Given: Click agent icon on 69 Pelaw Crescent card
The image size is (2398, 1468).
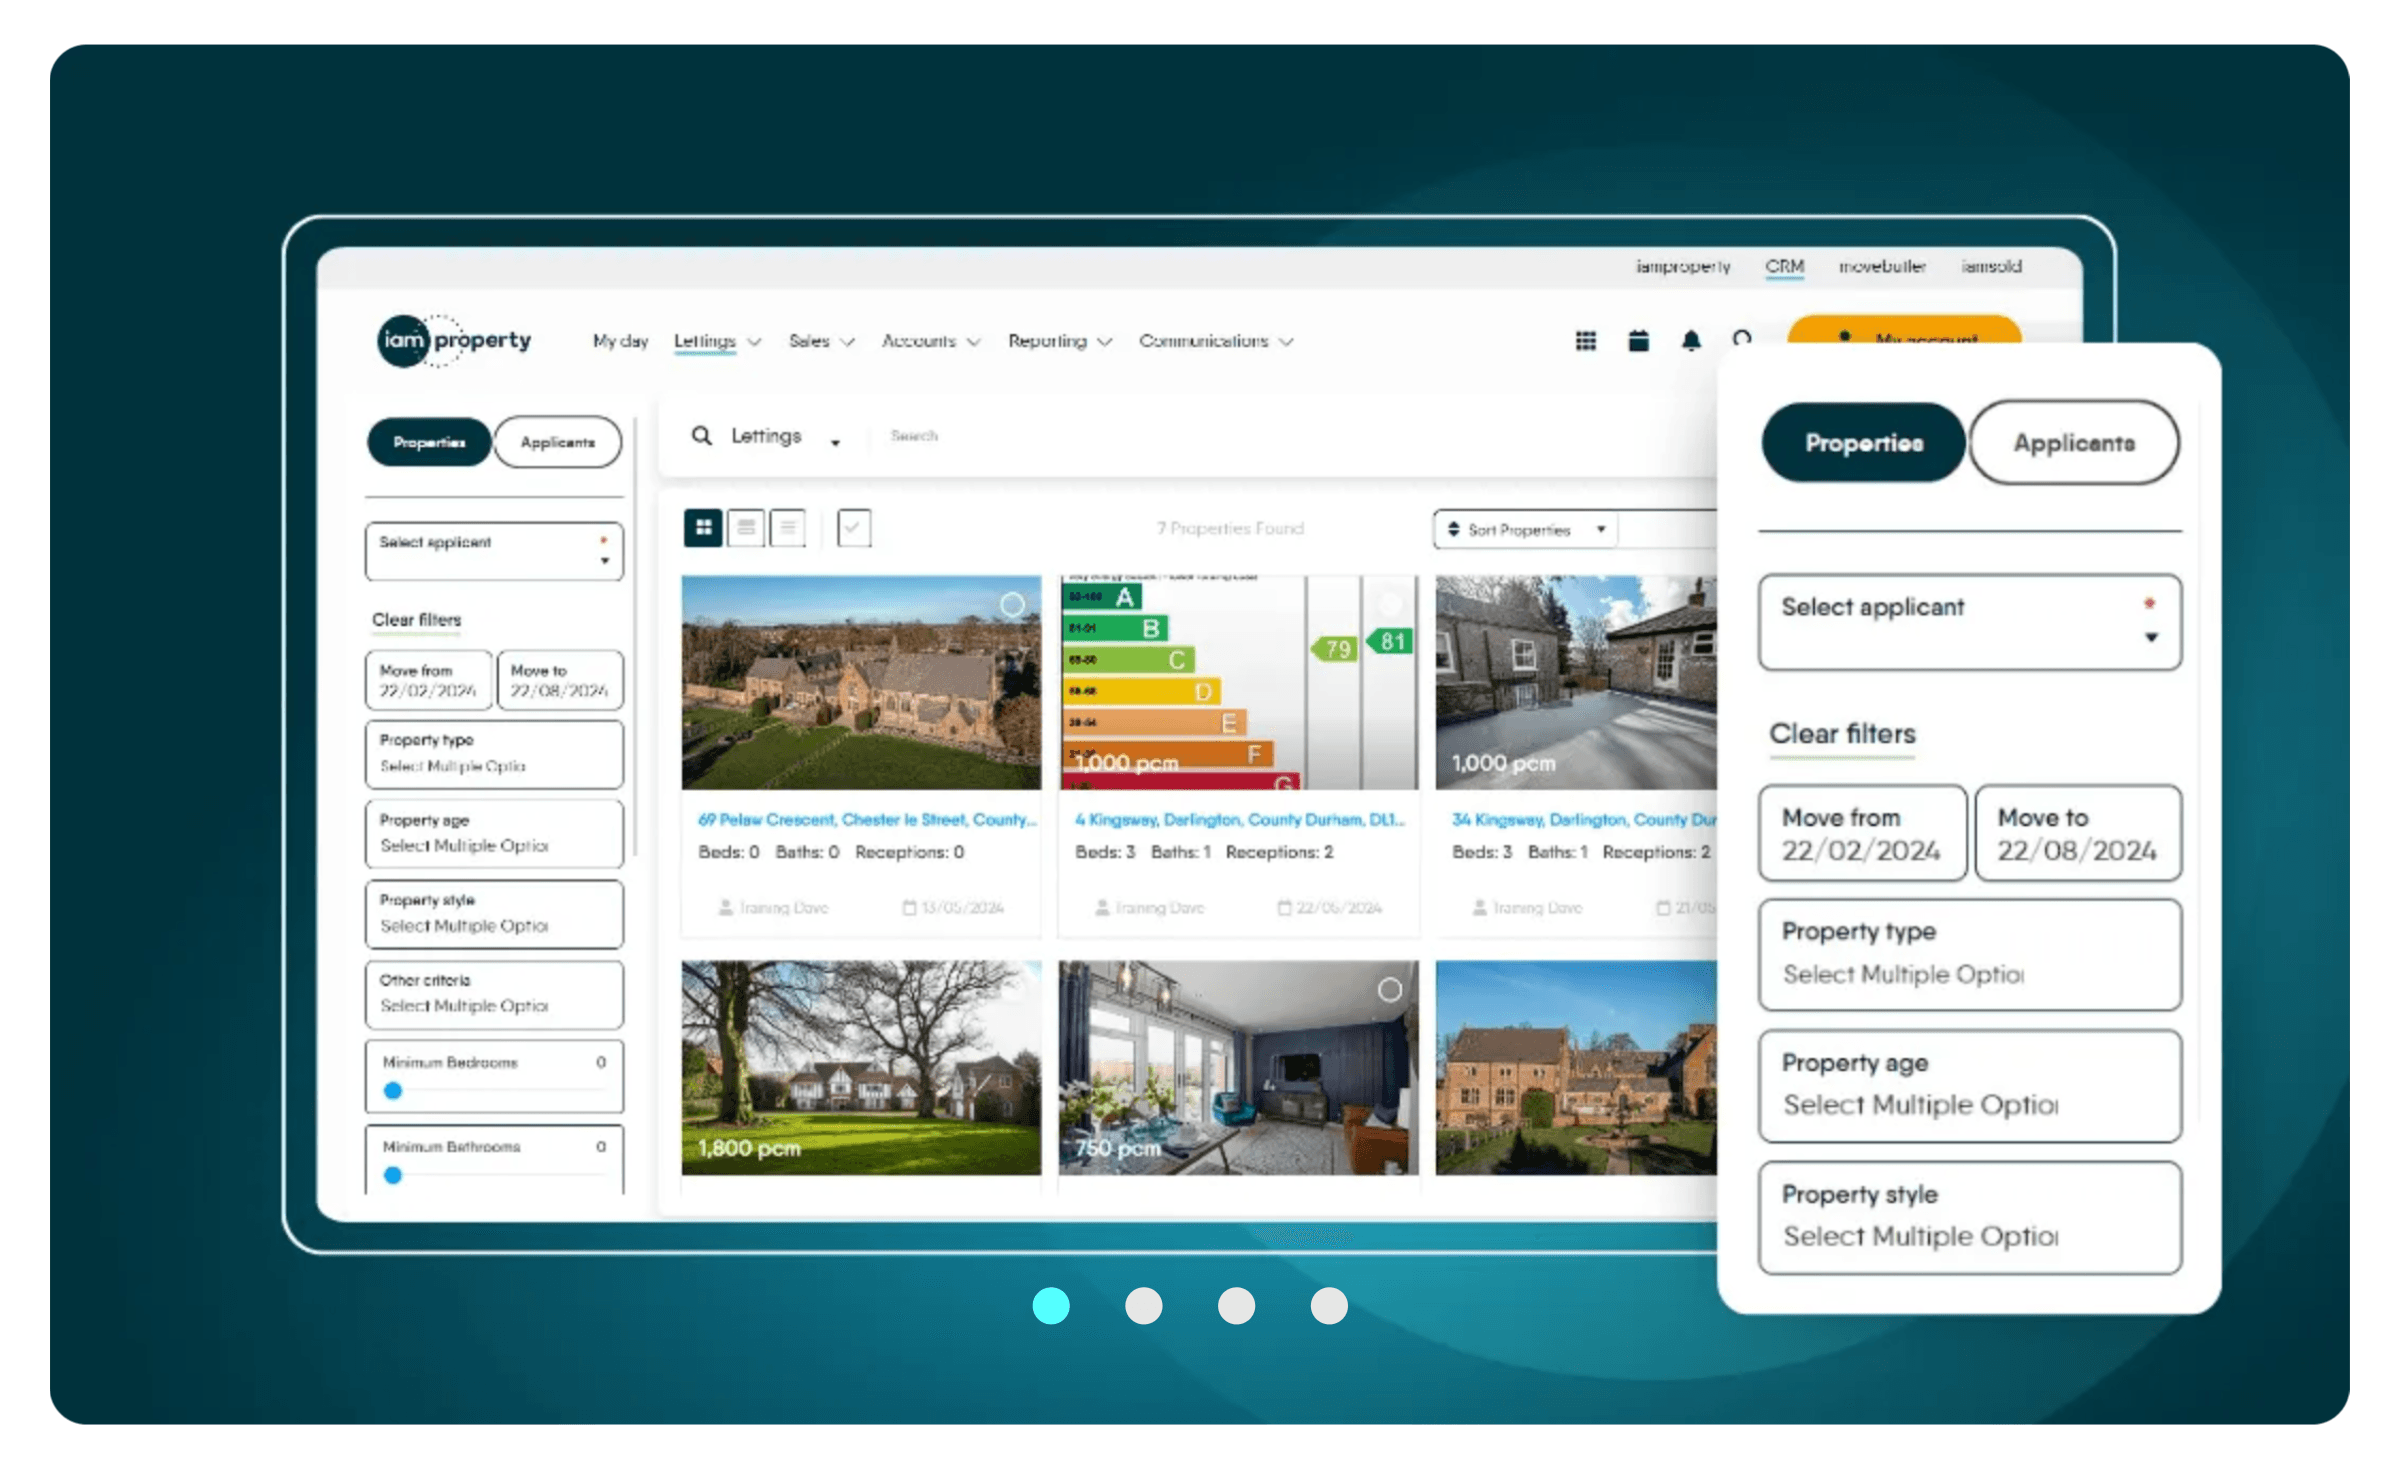Looking at the screenshot, I should click(x=725, y=908).
